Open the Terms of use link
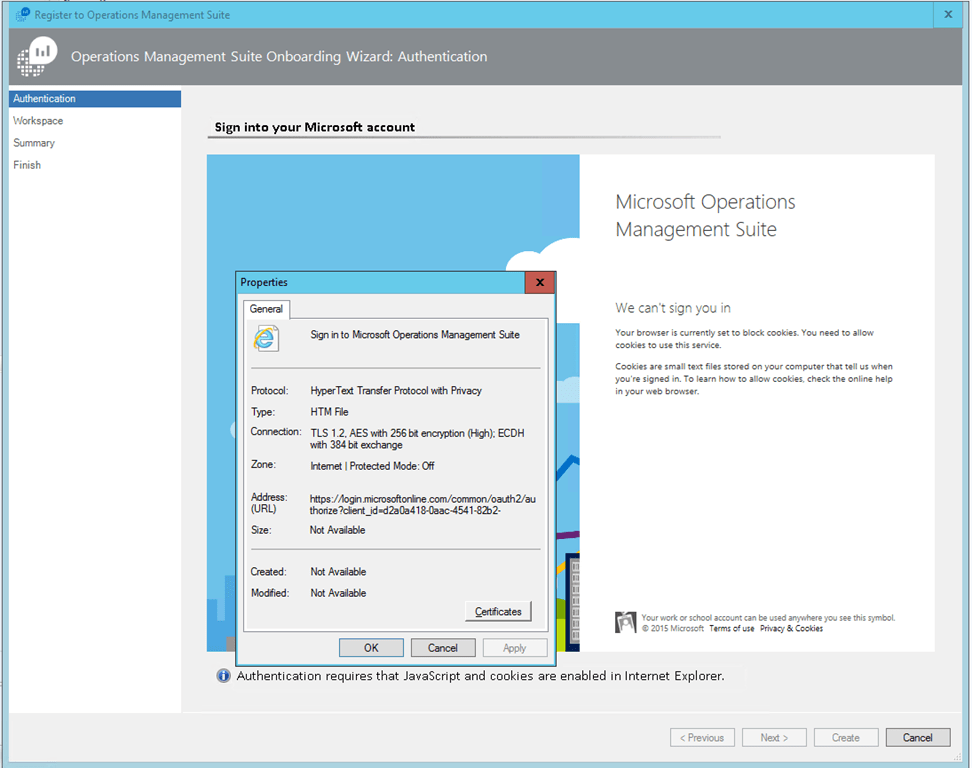This screenshot has height=768, width=972. tap(731, 629)
